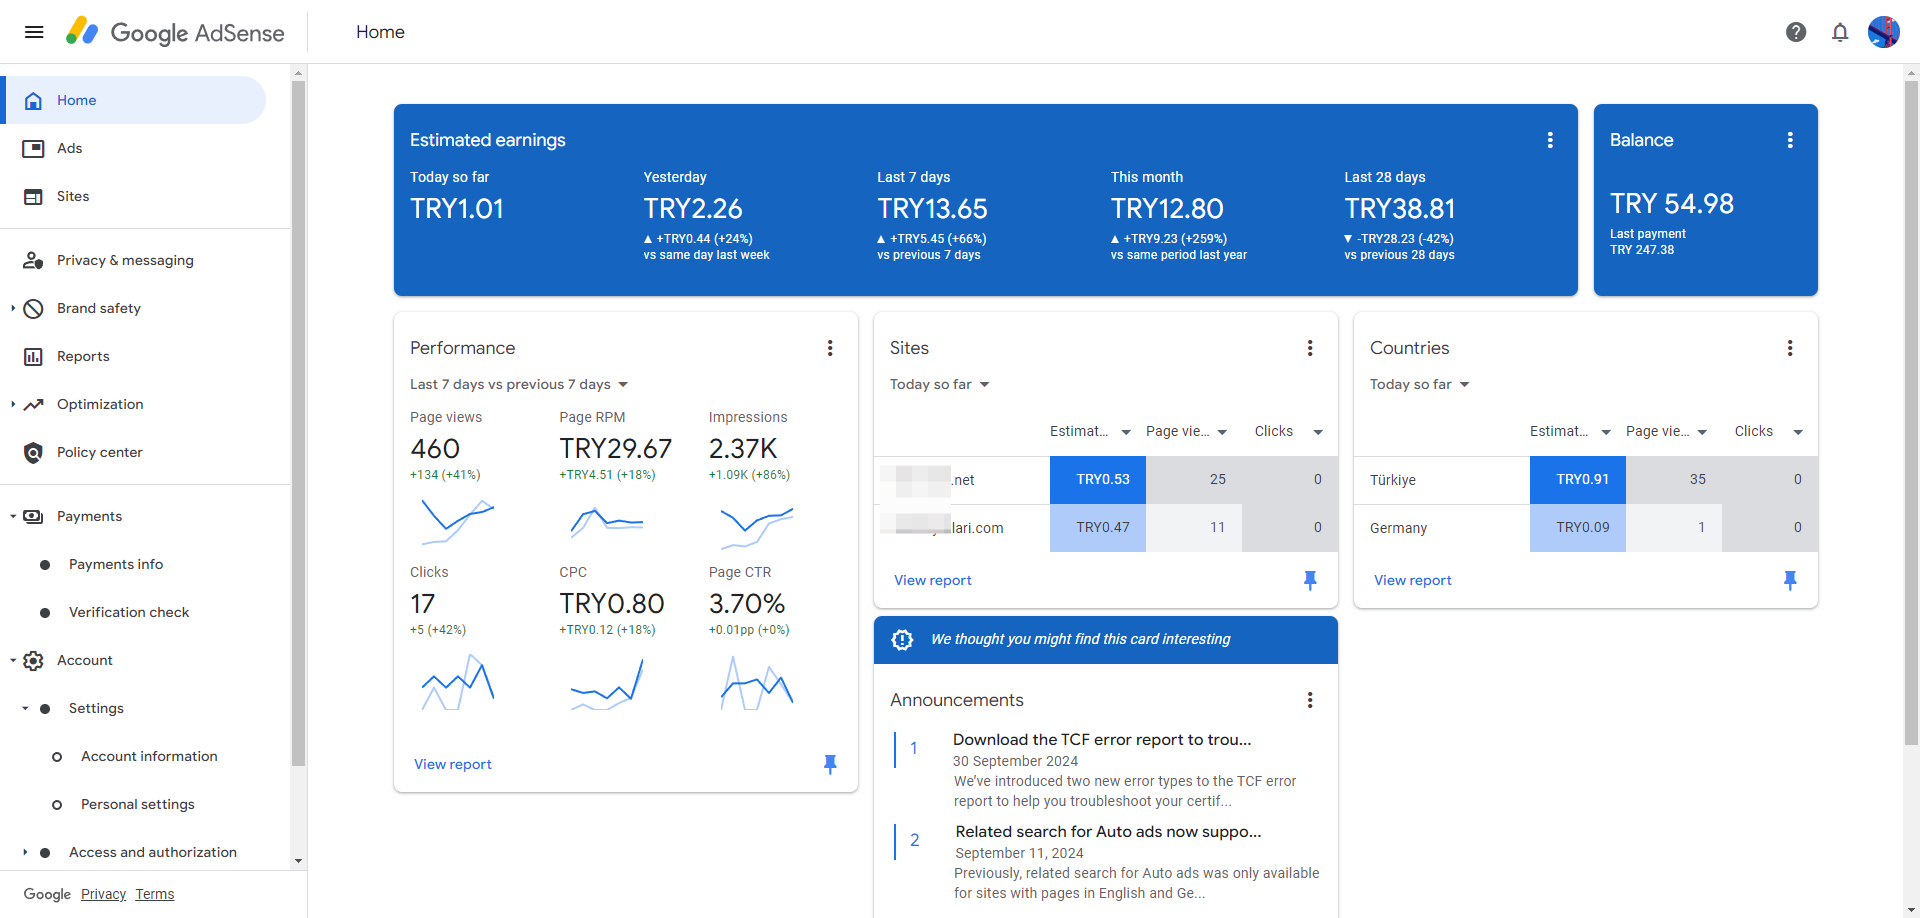Open the Privacy footer link

point(104,894)
